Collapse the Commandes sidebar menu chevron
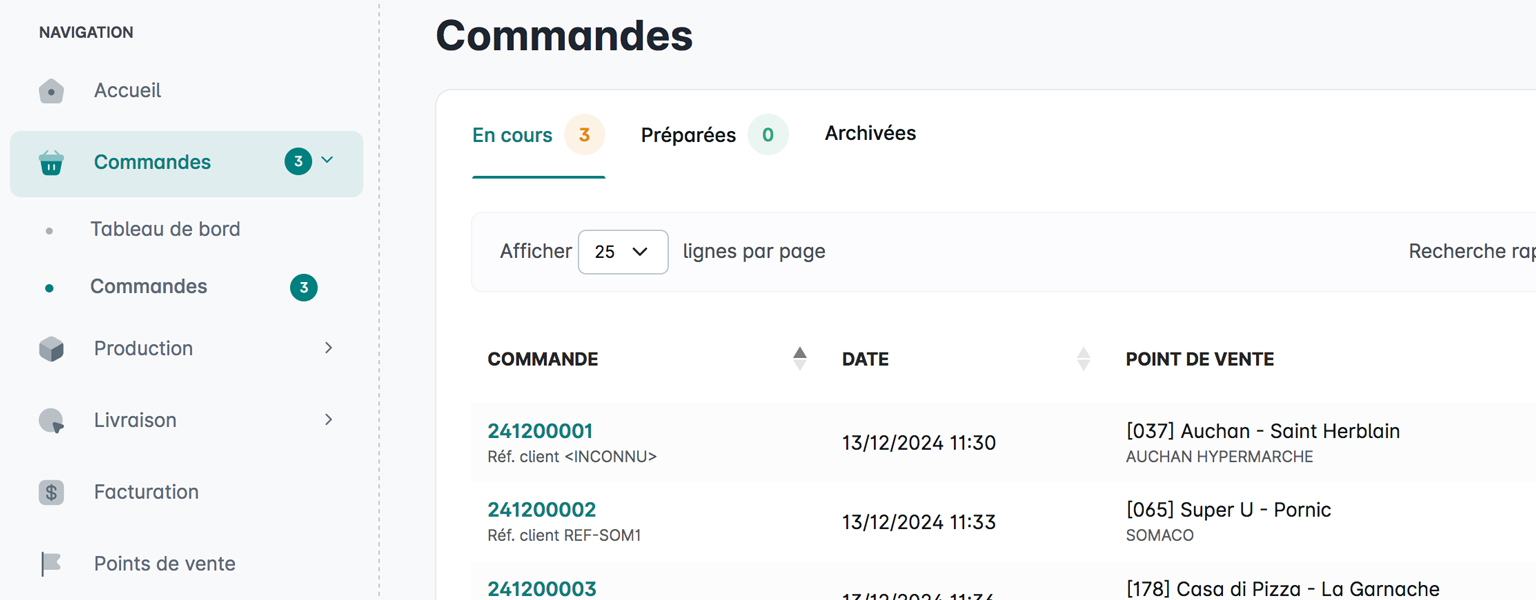Viewport: 1536px width, 600px height. [327, 160]
